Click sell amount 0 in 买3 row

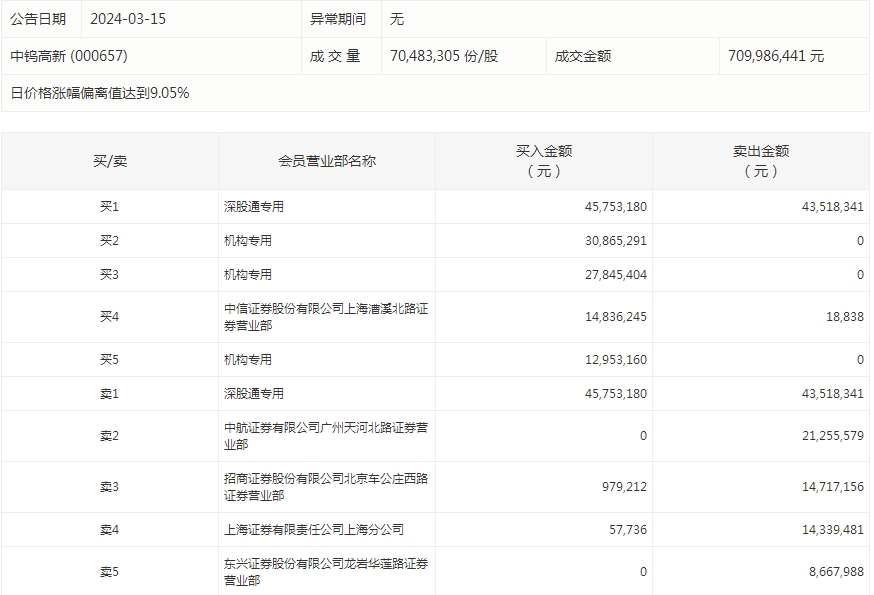coord(860,275)
